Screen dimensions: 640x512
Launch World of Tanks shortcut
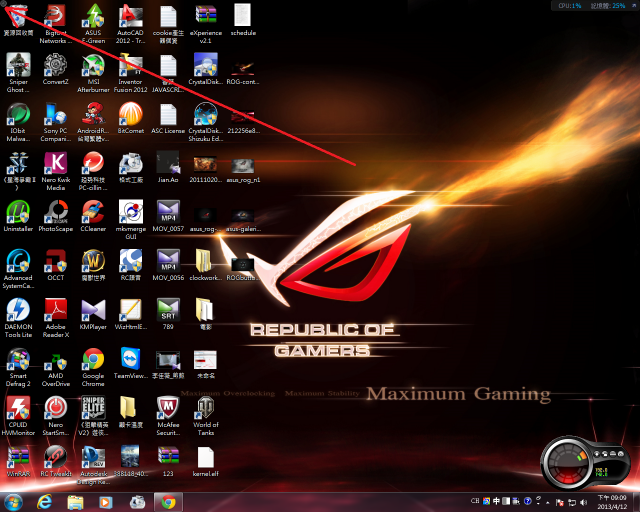206,416
